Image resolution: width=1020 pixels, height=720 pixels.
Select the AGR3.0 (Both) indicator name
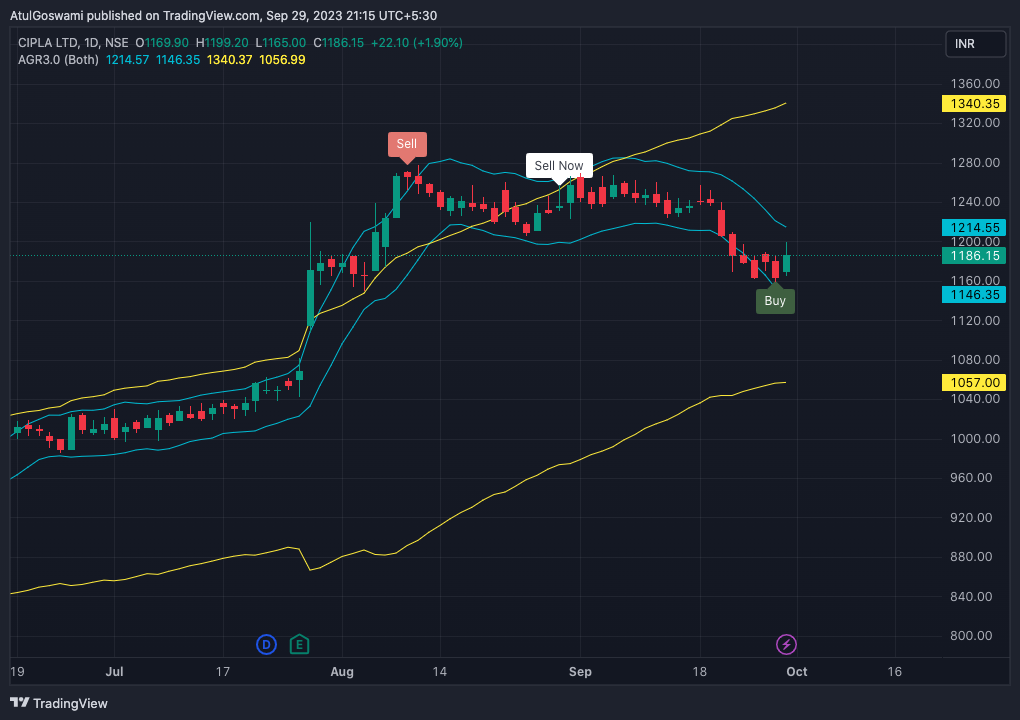59,60
